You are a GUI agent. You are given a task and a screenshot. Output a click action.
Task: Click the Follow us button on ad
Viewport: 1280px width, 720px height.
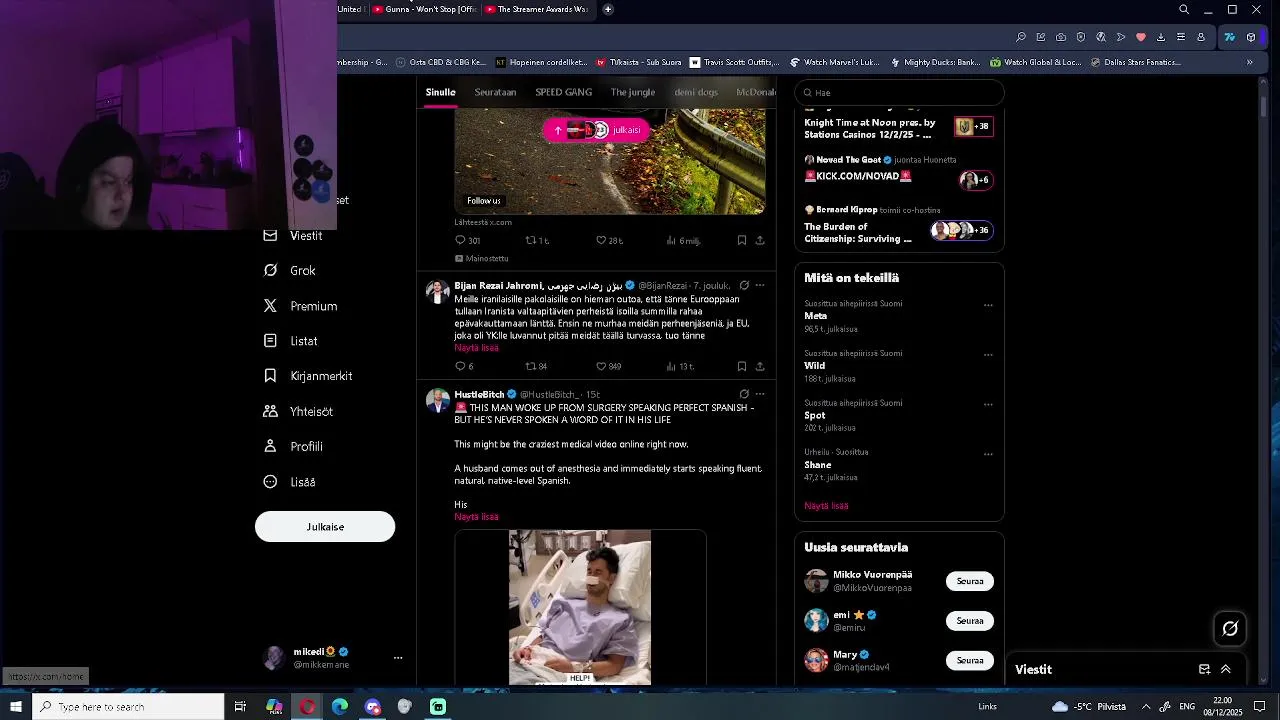(x=483, y=201)
